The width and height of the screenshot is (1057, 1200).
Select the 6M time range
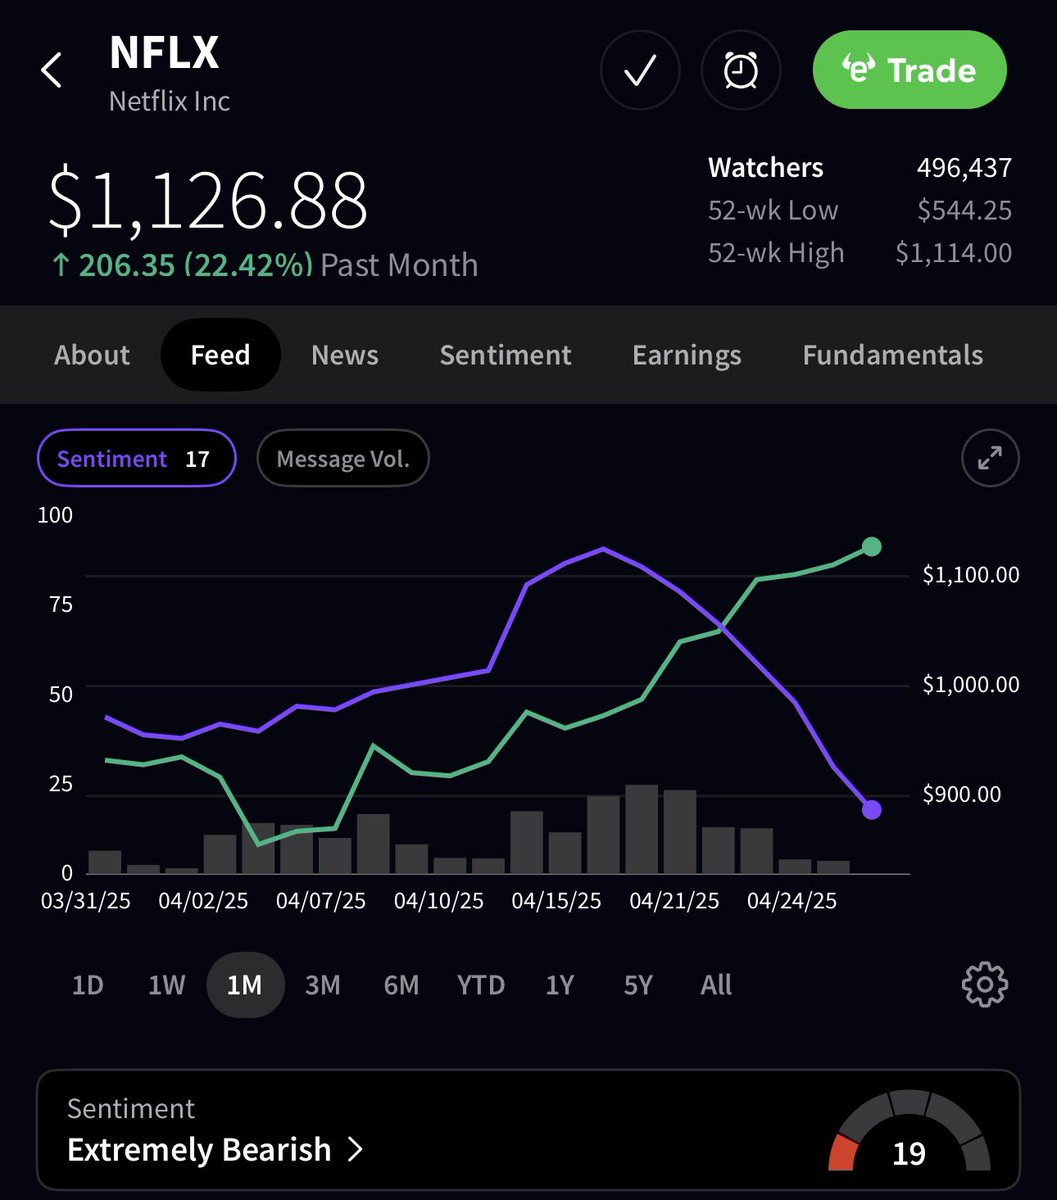[401, 985]
